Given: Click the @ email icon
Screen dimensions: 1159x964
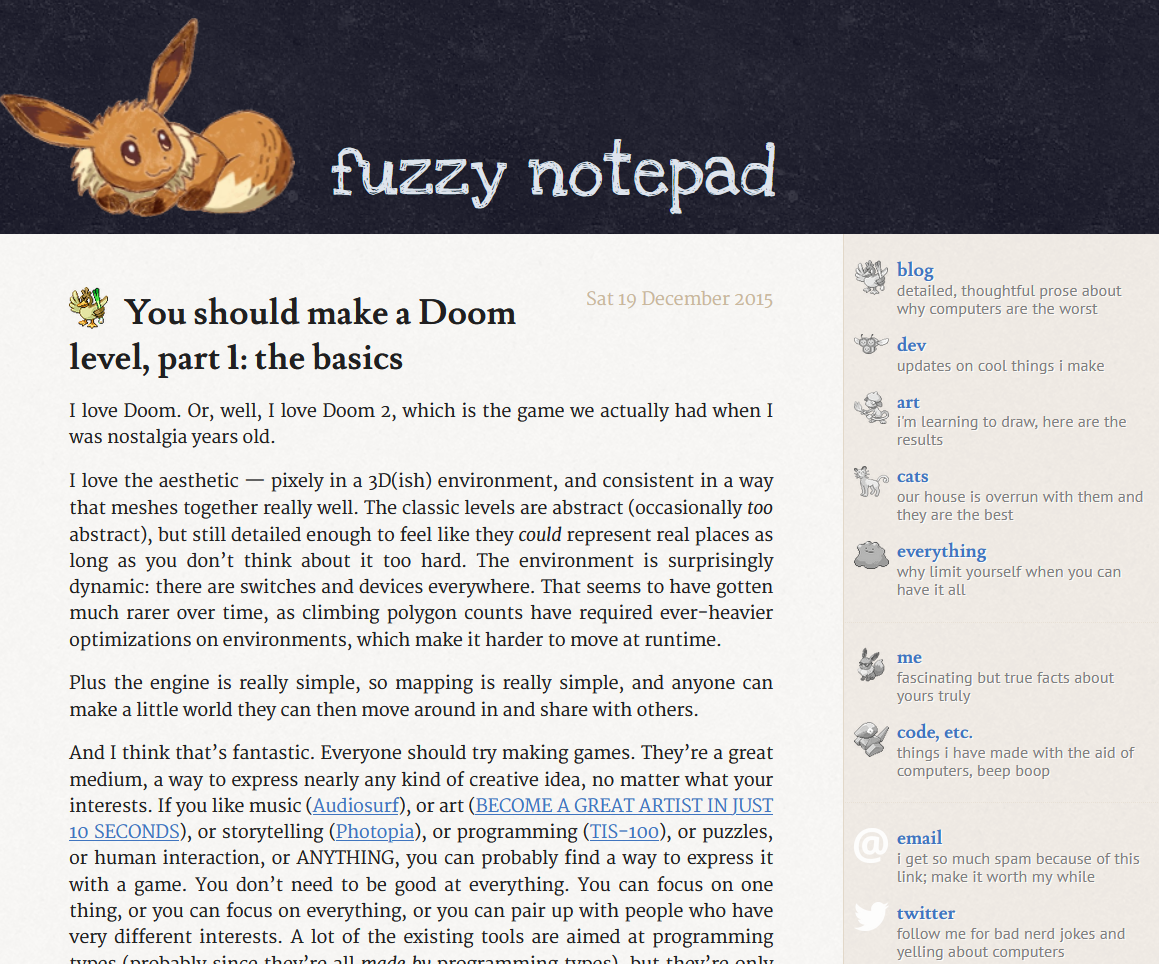Looking at the screenshot, I should 871,844.
